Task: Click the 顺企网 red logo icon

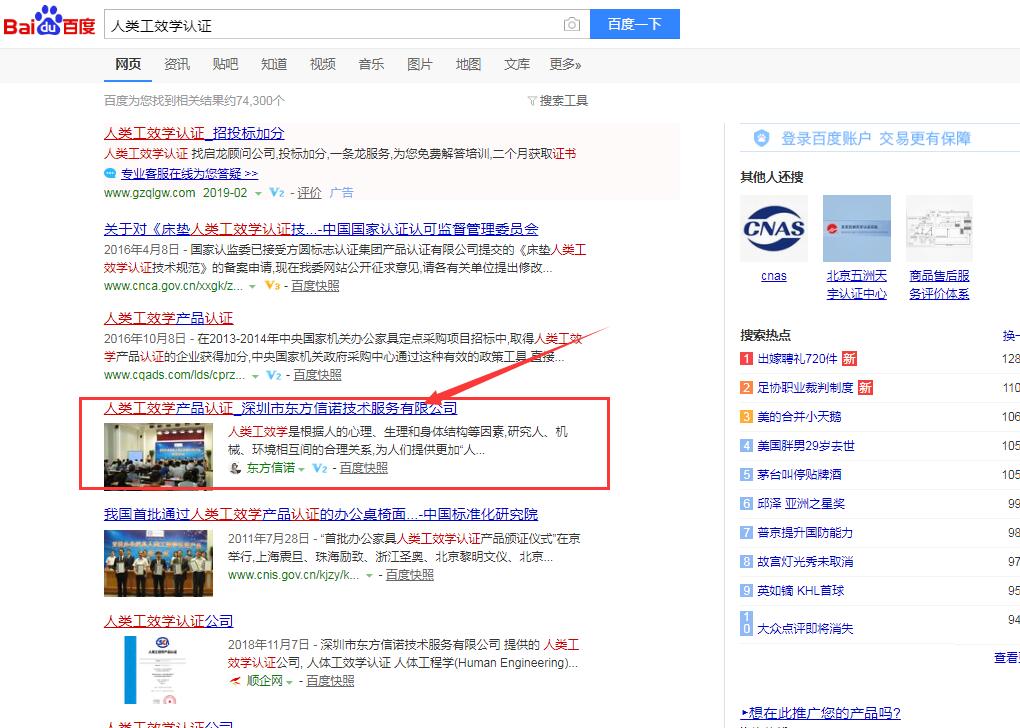Action: pyautogui.click(x=235, y=681)
